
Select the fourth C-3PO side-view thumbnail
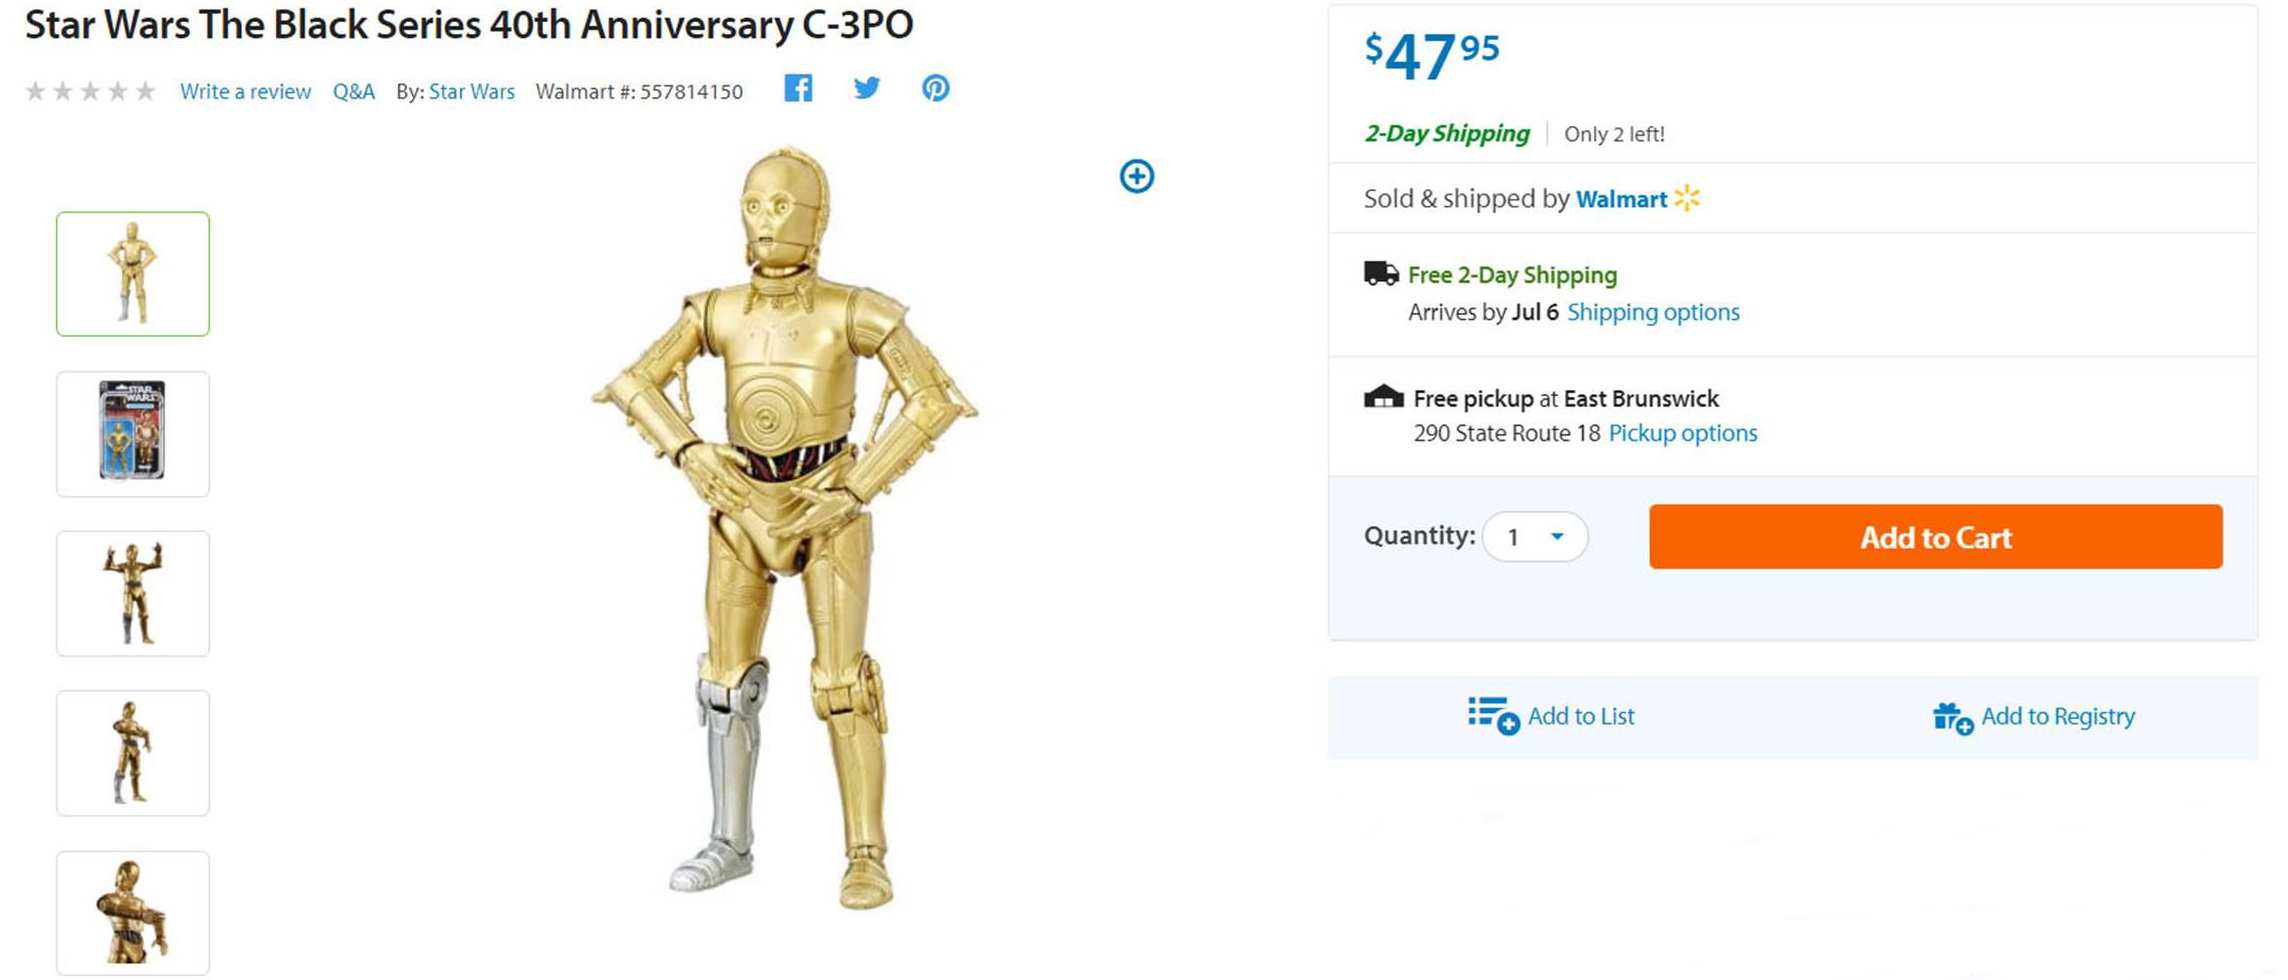[133, 753]
